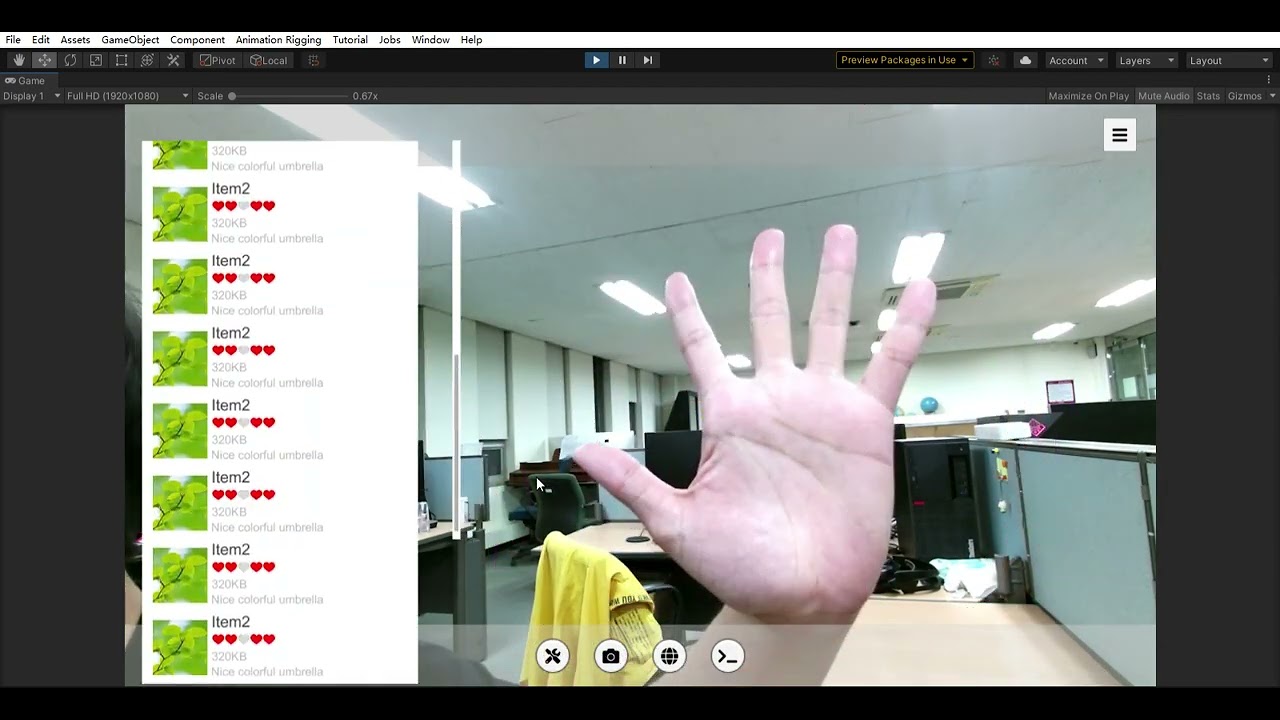The image size is (1280, 720).
Task: Toggle Maximize On Play
Action: (1088, 96)
